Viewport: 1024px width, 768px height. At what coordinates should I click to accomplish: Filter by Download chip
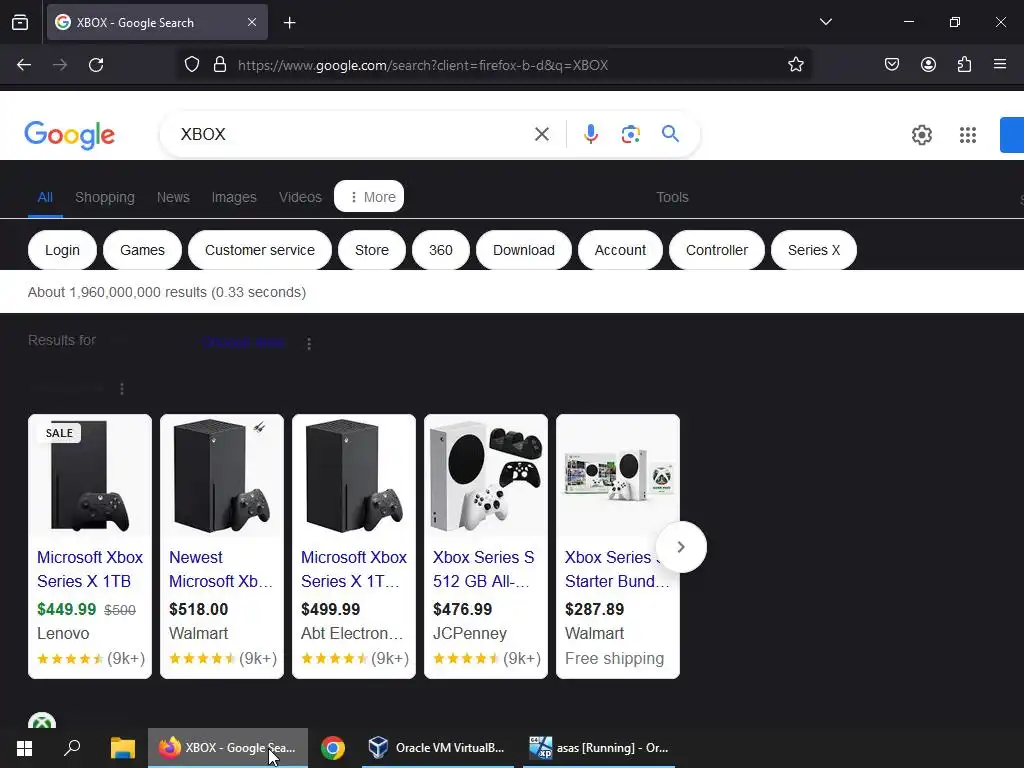coord(524,250)
